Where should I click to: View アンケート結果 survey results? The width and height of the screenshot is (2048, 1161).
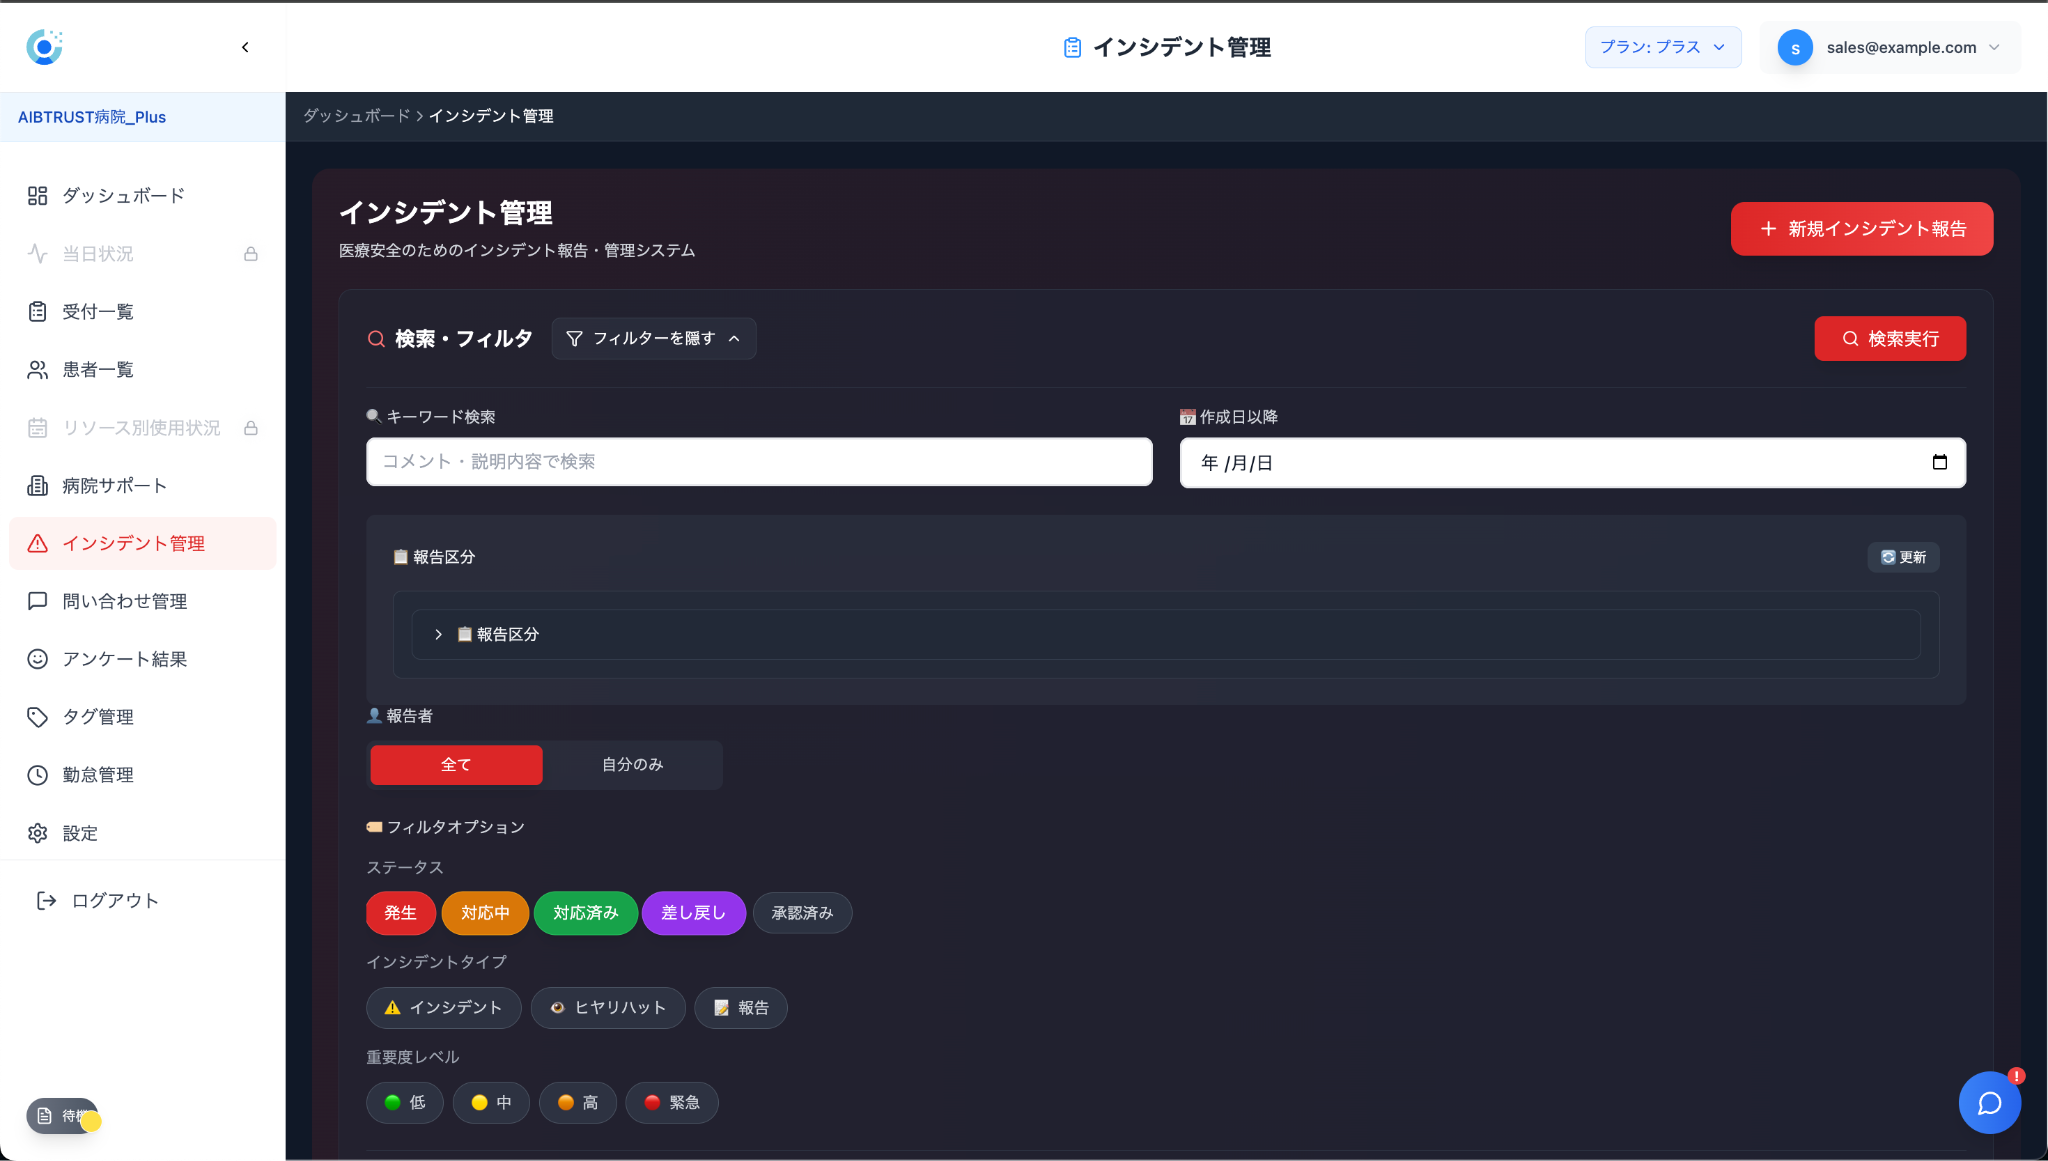124,658
